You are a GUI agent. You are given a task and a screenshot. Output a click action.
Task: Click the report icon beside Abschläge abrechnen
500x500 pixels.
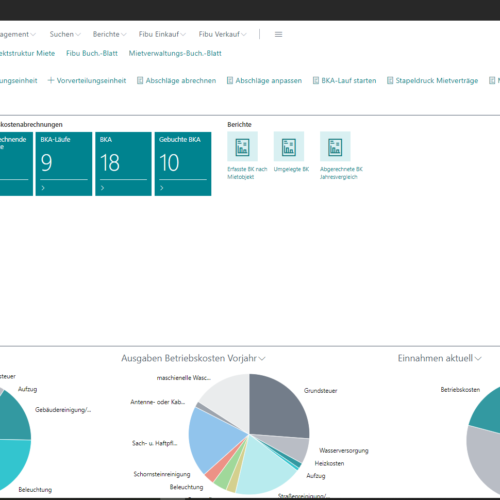[140, 80]
